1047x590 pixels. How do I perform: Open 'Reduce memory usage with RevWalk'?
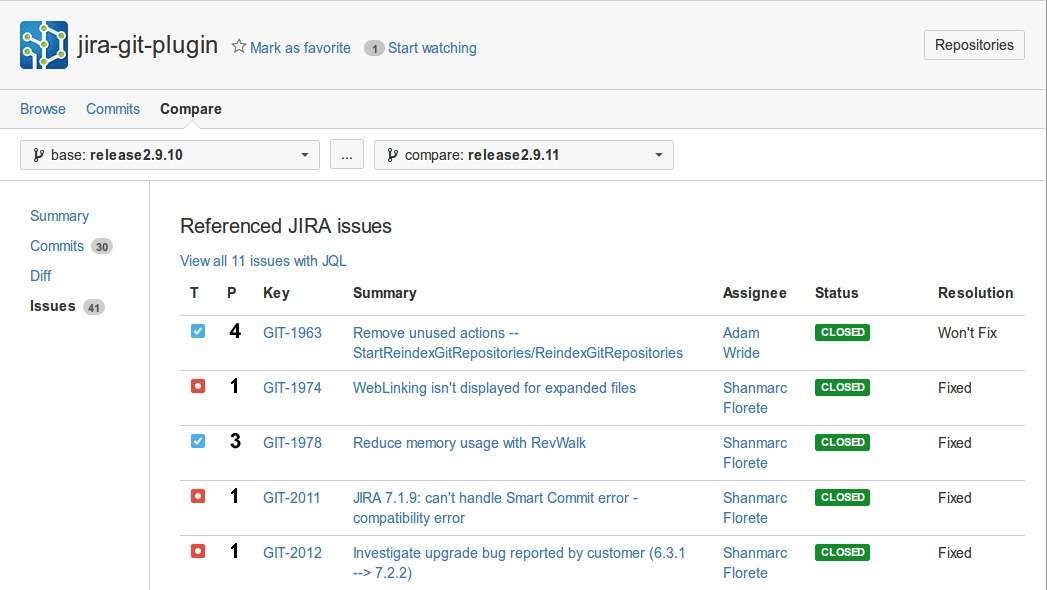click(x=469, y=443)
